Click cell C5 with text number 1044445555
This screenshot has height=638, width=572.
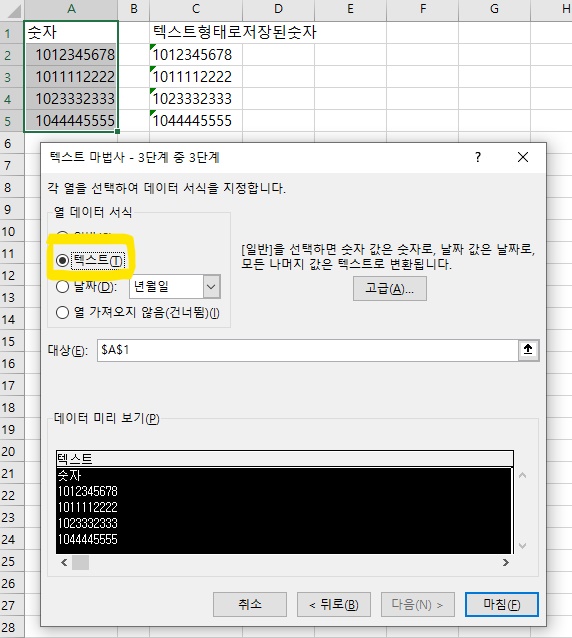(x=196, y=120)
